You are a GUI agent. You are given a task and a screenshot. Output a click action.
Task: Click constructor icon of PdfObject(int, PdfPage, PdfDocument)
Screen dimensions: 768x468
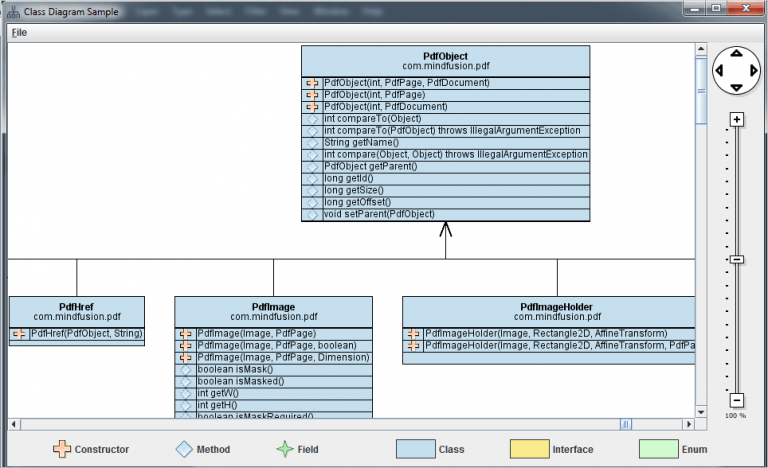[312, 83]
